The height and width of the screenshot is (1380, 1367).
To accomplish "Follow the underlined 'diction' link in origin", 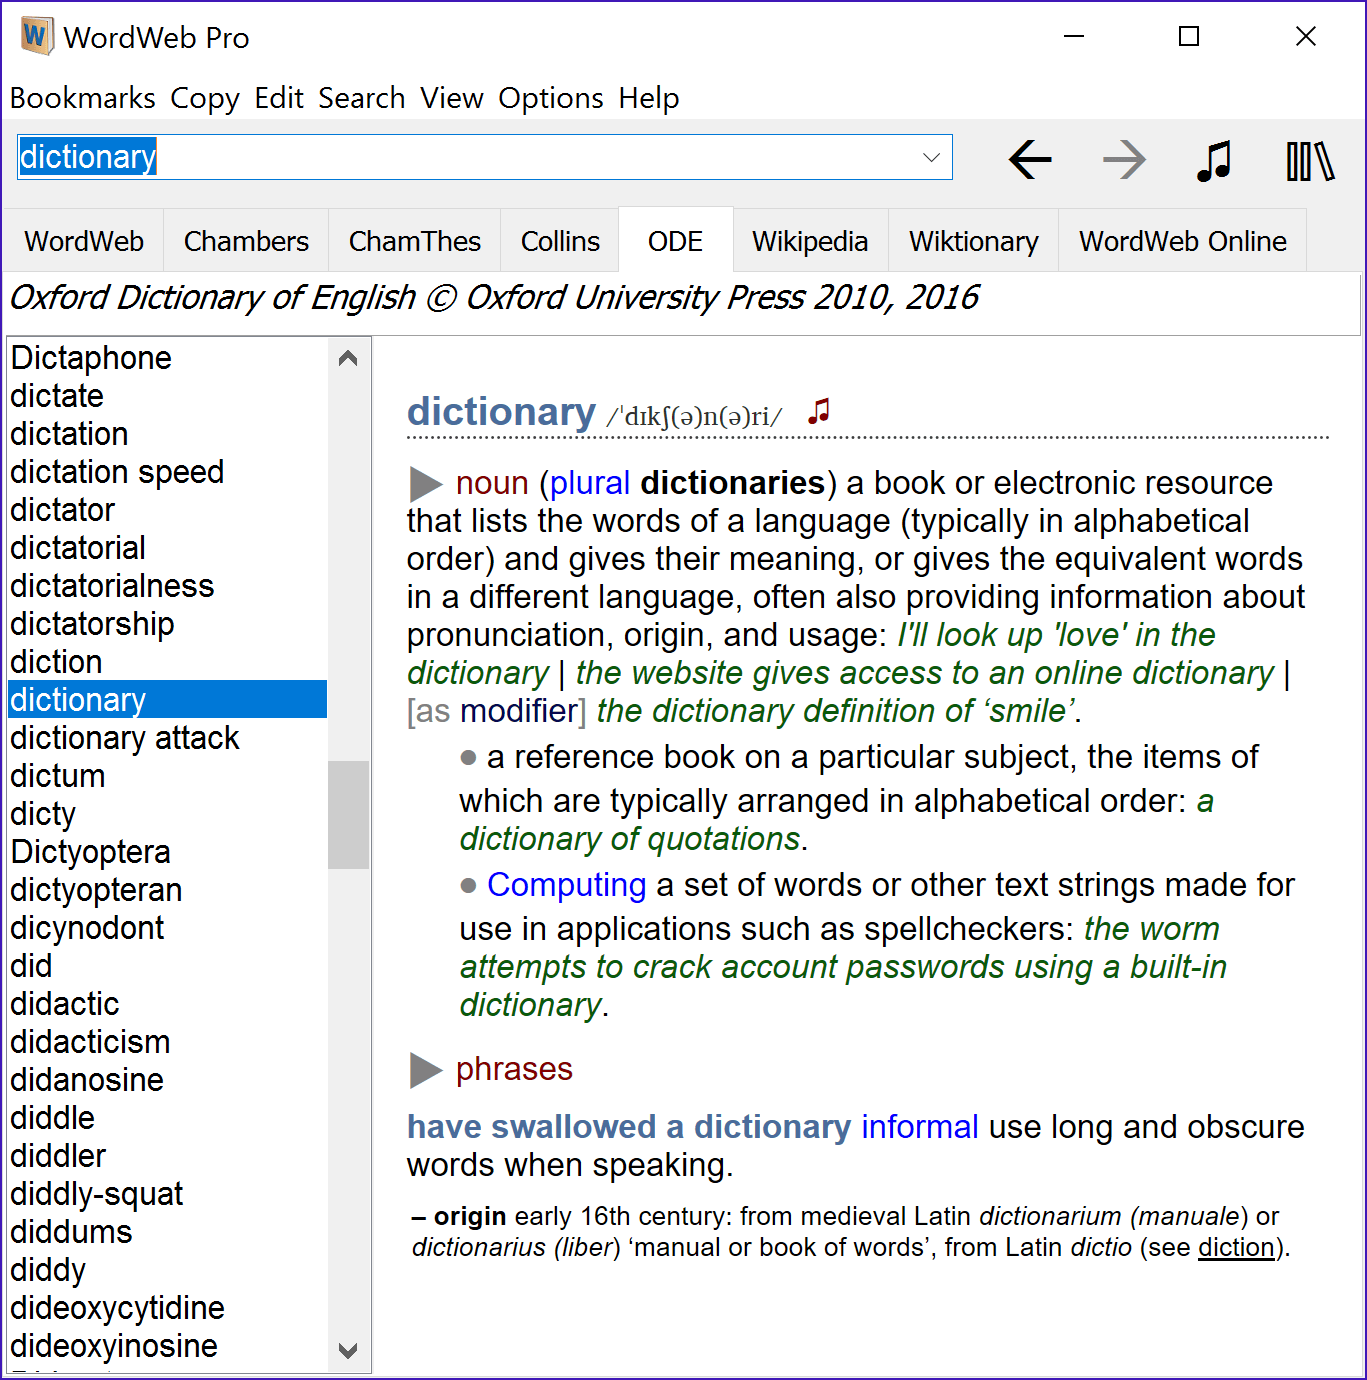I will point(1236,1247).
